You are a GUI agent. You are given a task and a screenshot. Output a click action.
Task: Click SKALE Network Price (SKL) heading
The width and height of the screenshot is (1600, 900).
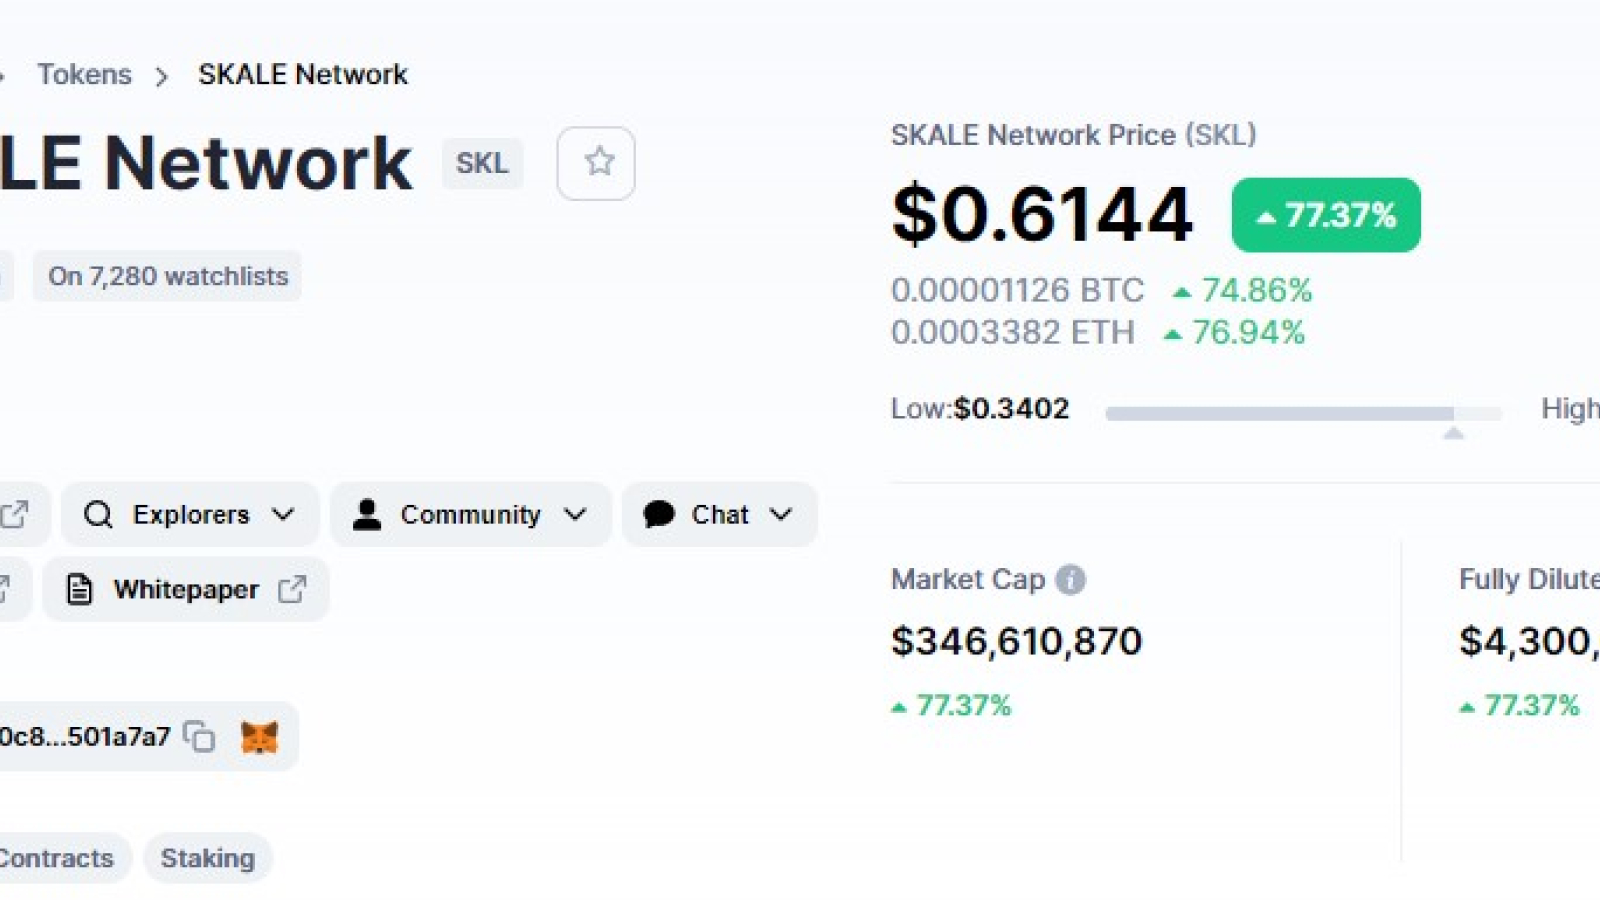pos(1073,135)
